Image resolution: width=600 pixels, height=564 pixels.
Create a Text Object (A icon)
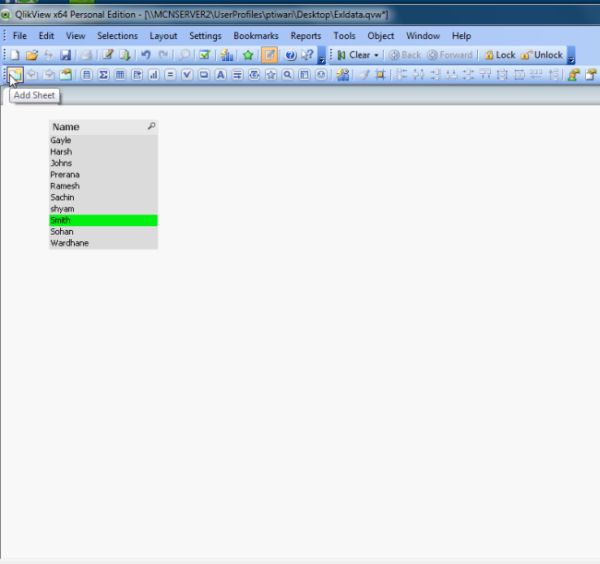point(220,75)
